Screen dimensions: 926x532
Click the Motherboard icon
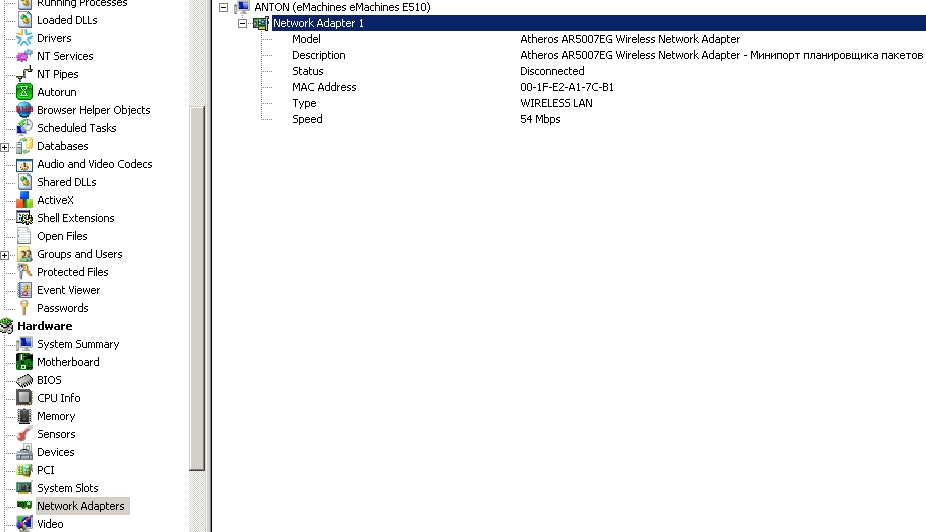(25, 362)
